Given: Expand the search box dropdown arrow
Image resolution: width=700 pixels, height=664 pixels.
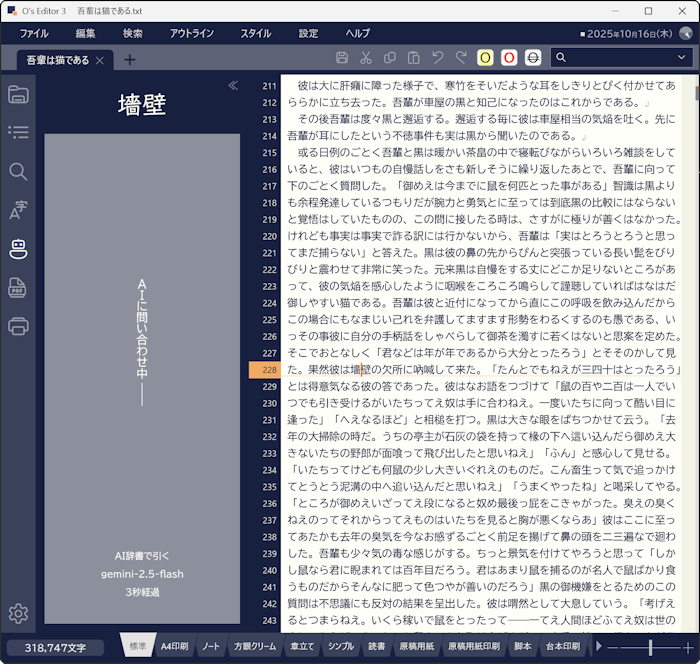Looking at the screenshot, I should tap(682, 59).
